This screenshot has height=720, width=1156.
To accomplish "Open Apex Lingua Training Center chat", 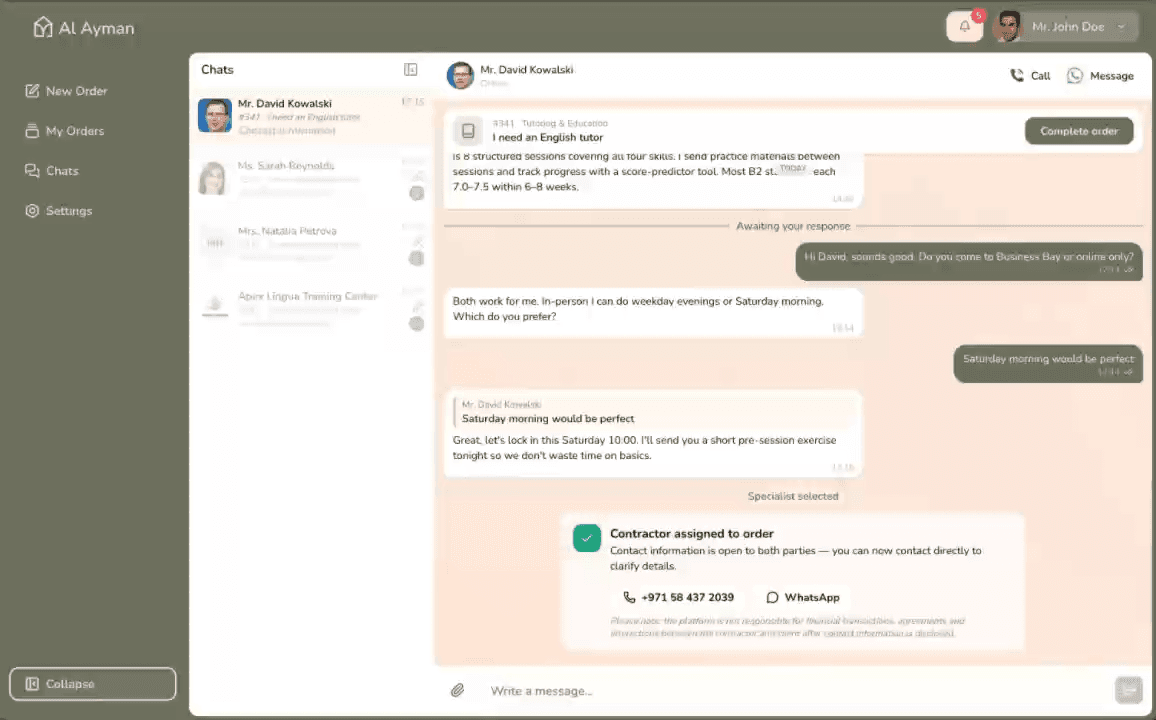I will 311,310.
